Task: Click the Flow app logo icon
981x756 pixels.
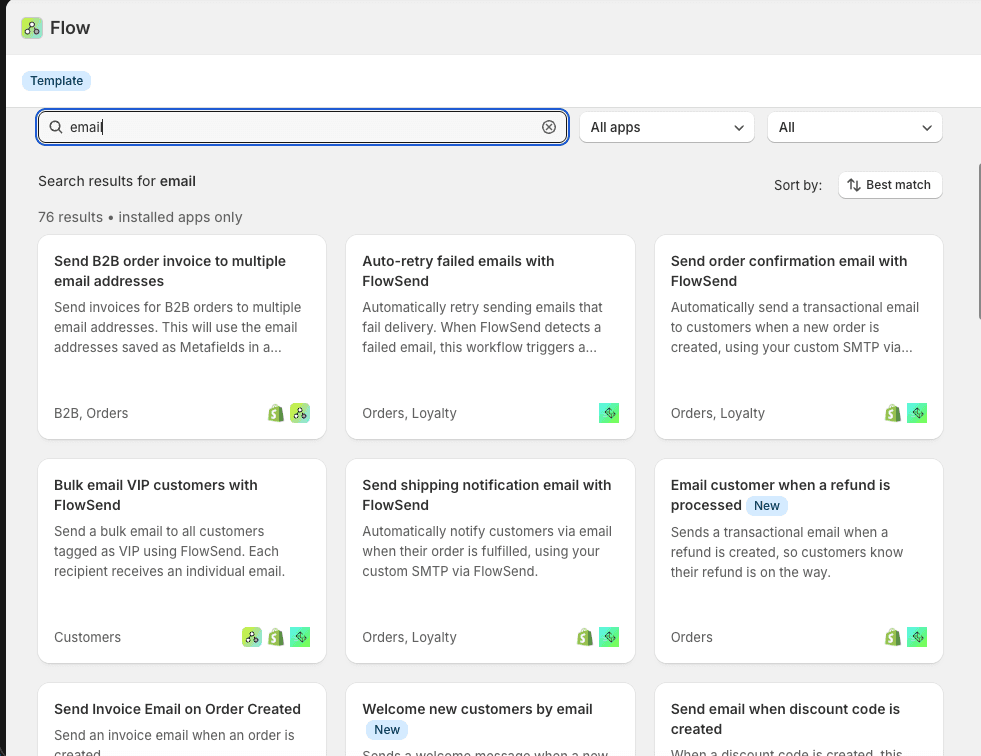Action: point(32,28)
